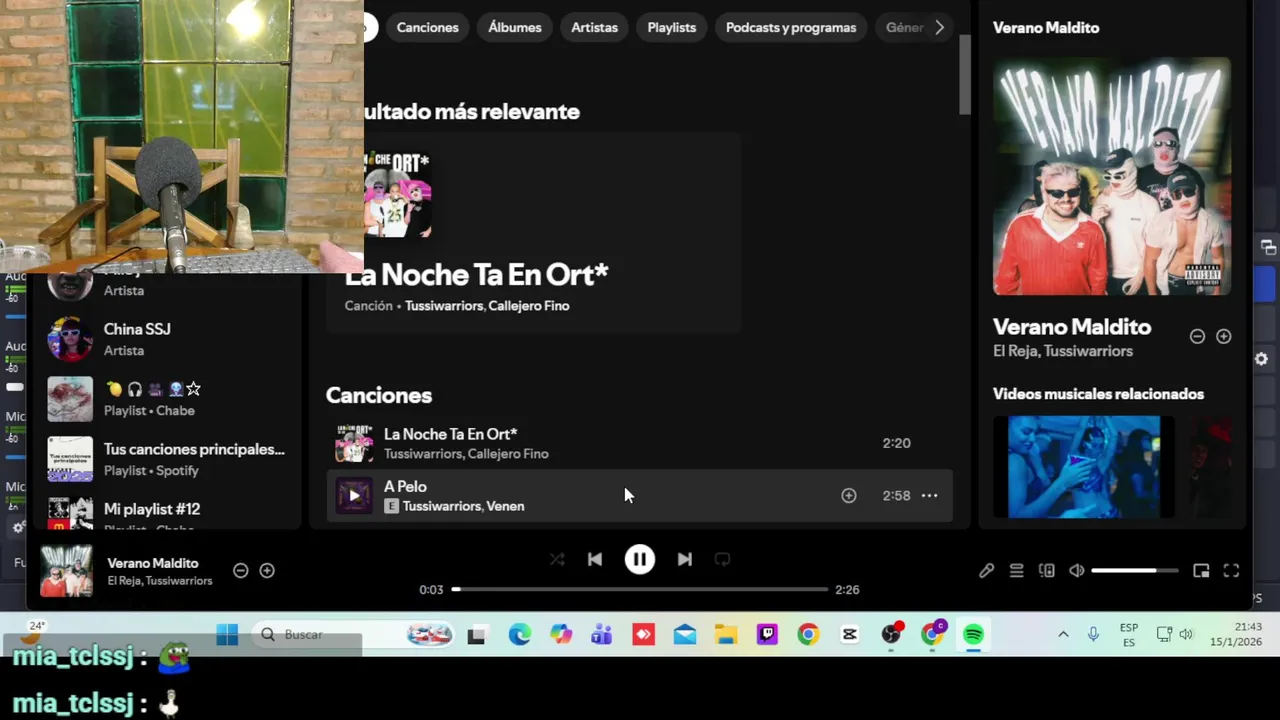Open the play queue
Screen dimensions: 1280x720
click(1016, 570)
